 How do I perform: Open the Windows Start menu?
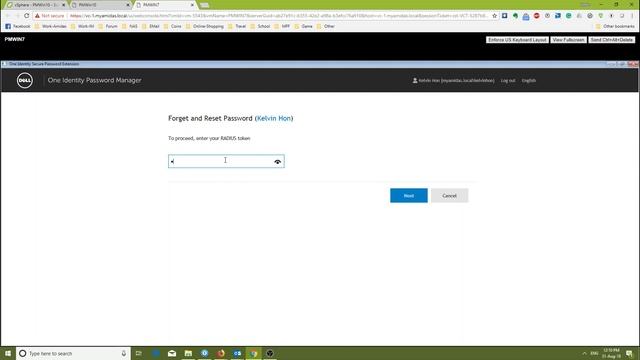(8, 353)
